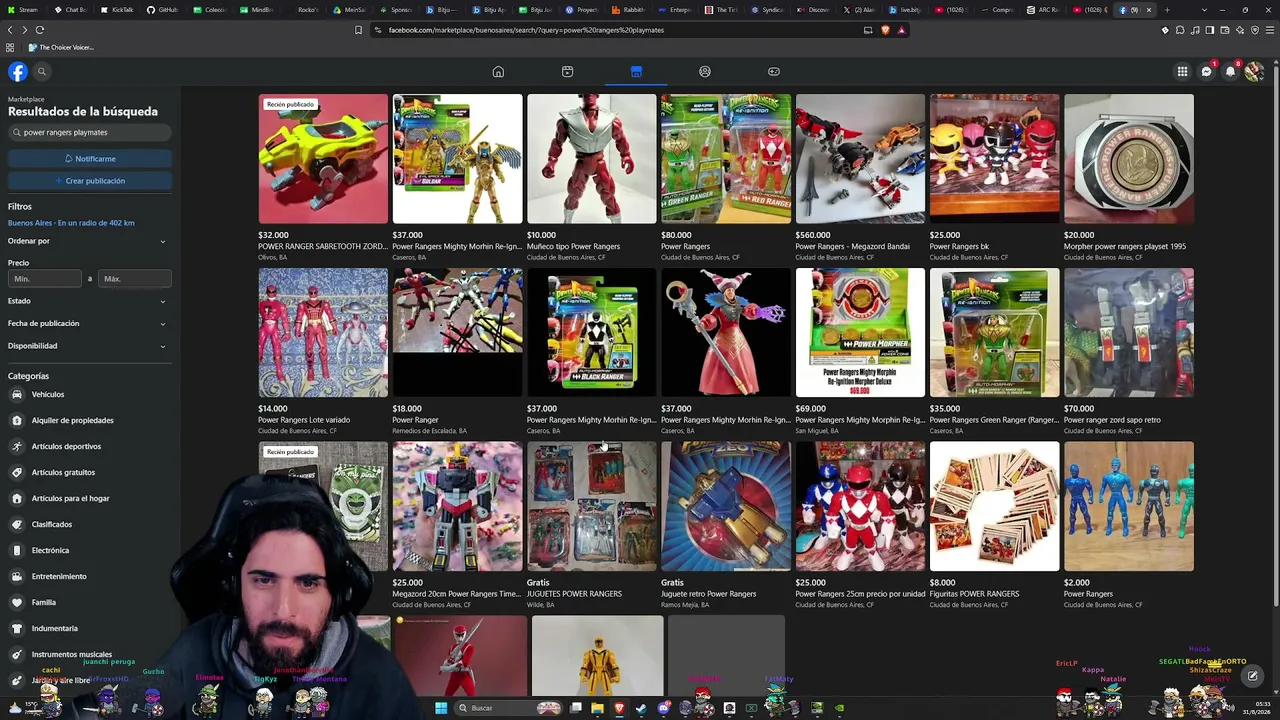
Task: Open the Juguete retro Power Rangers listing title
Action: 708,594
